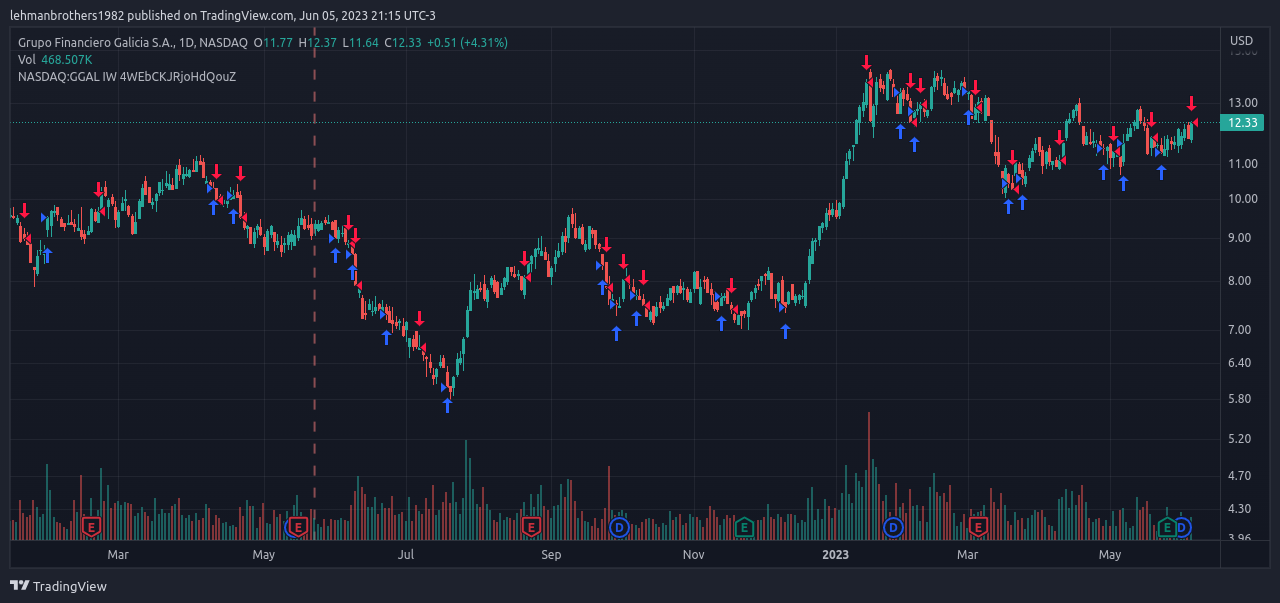Click the 10.00 price axis label
This screenshot has height=603, width=1280.
(x=1243, y=199)
